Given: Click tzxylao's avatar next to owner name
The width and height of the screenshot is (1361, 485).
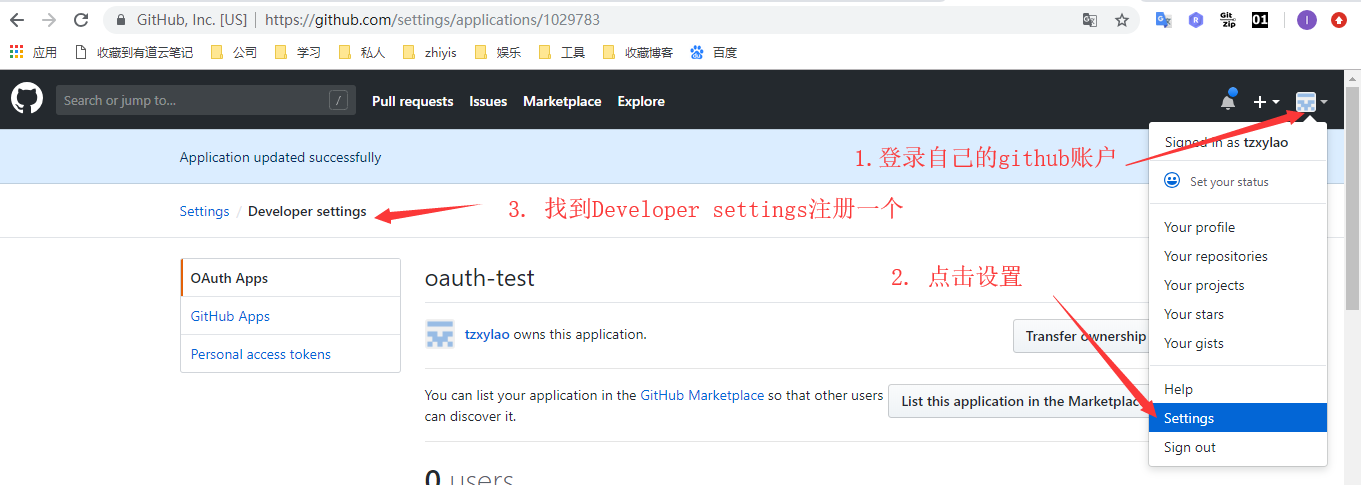Looking at the screenshot, I should coord(440,334).
